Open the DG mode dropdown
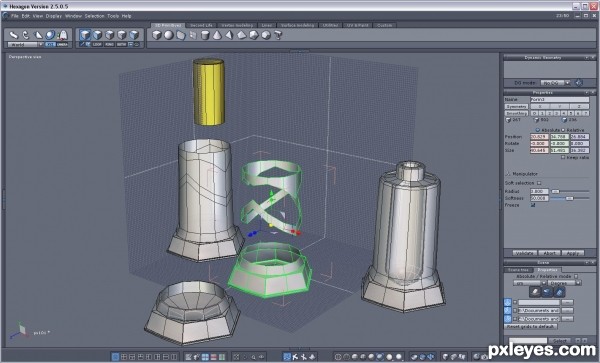The image size is (600, 363). coord(555,83)
